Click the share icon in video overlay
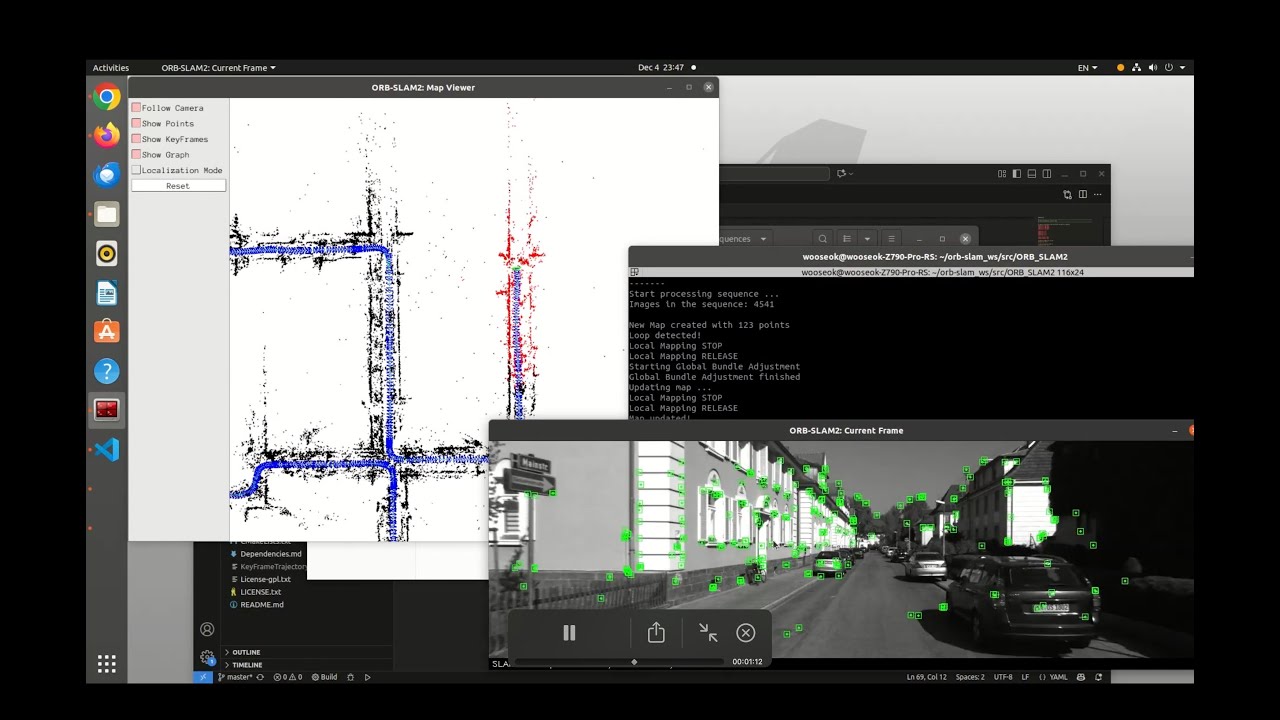 click(656, 633)
